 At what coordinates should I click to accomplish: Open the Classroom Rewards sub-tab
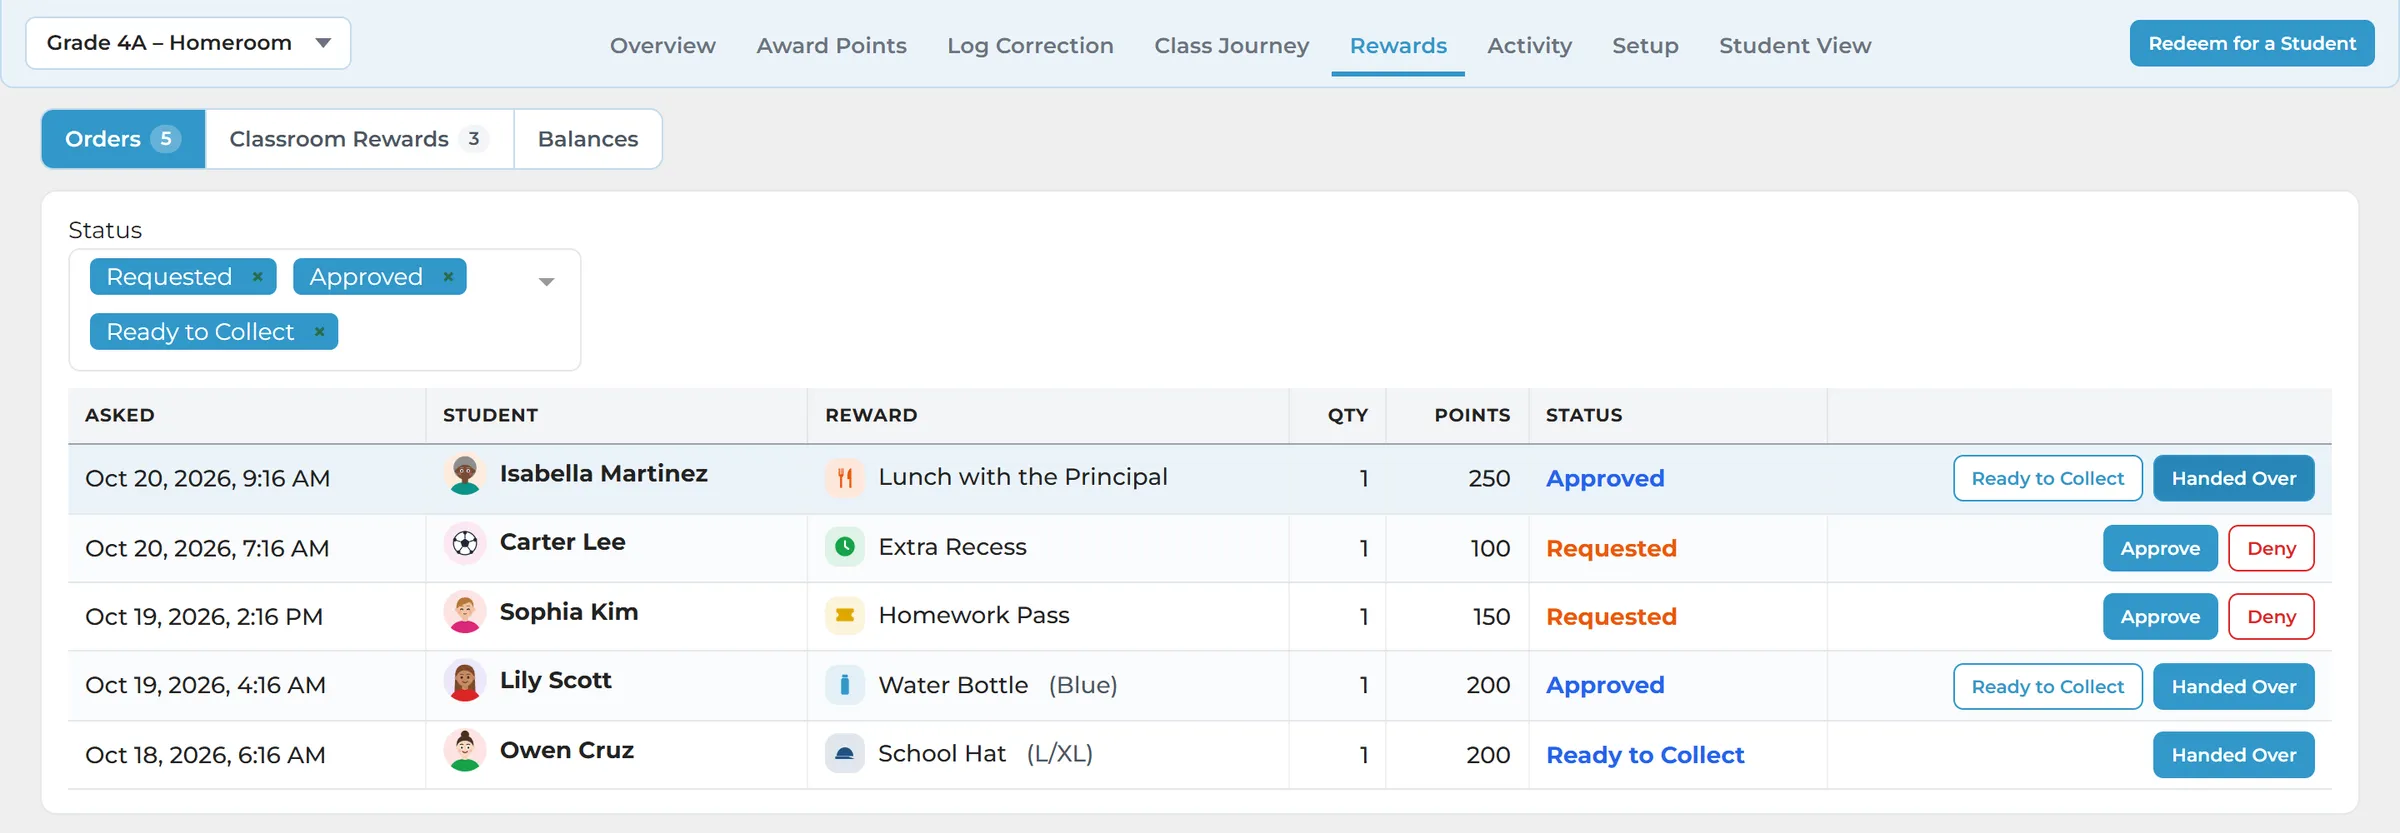tap(359, 139)
